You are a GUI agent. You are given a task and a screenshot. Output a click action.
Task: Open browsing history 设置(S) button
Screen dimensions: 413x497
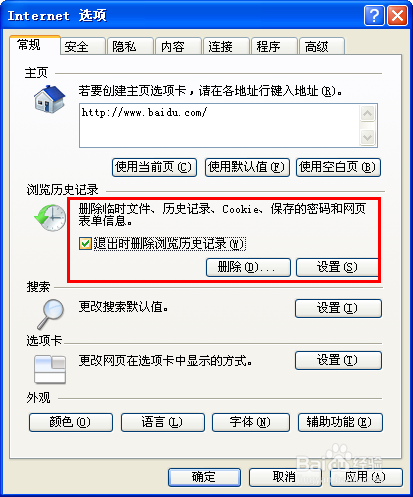pyautogui.click(x=337, y=267)
